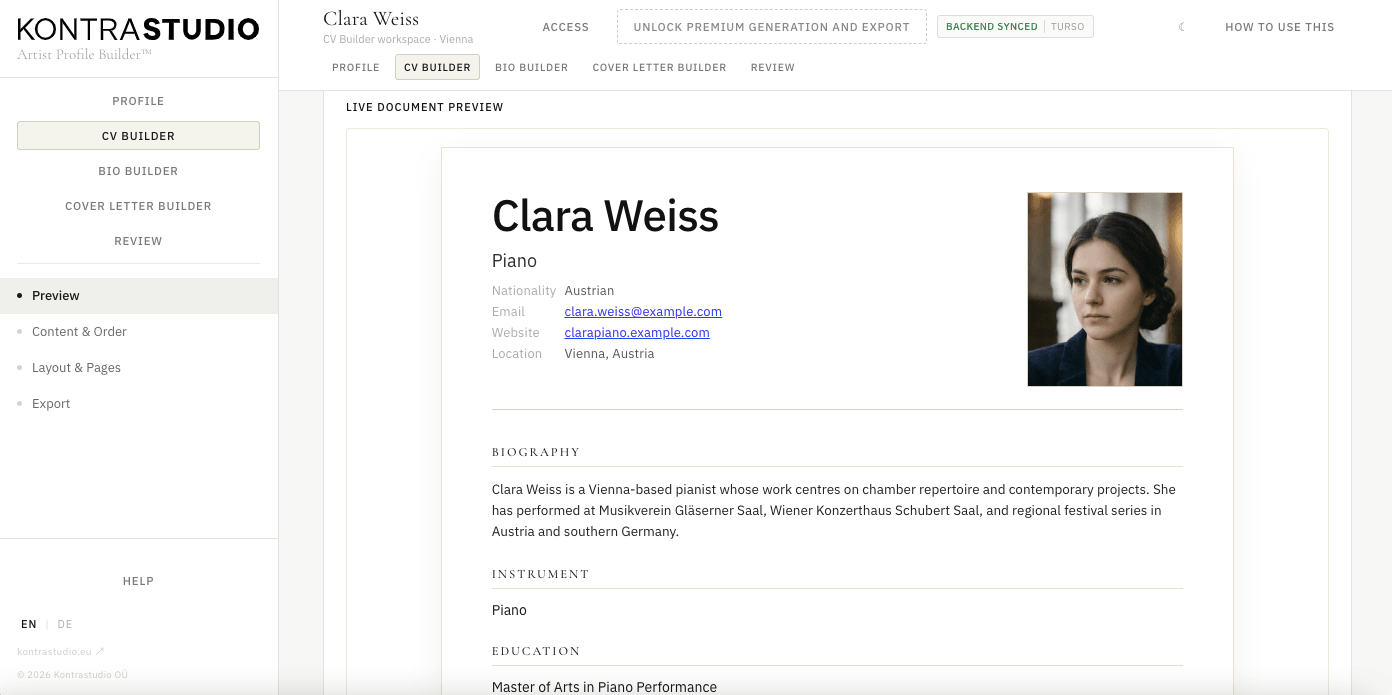
Task: Click Master of Arts in Piano Performance
Action: pos(604,687)
